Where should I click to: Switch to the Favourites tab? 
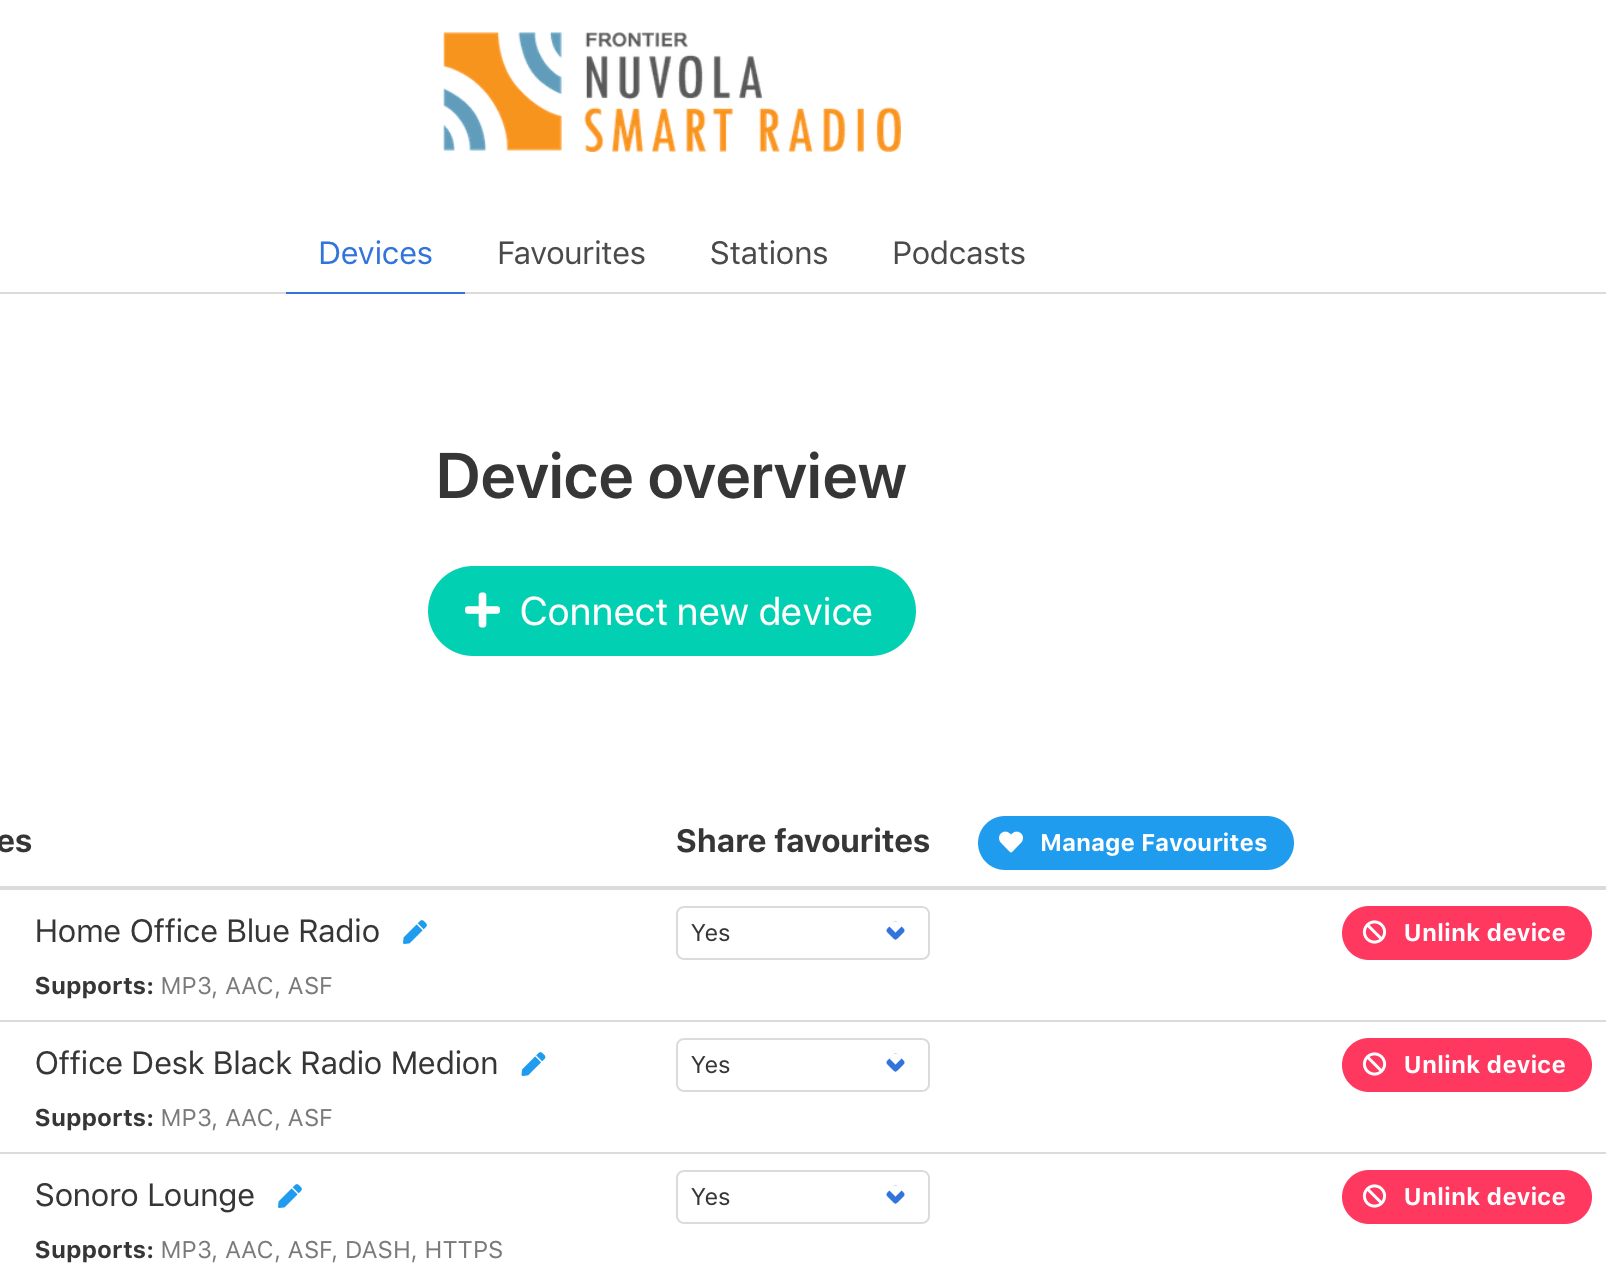pos(571,253)
